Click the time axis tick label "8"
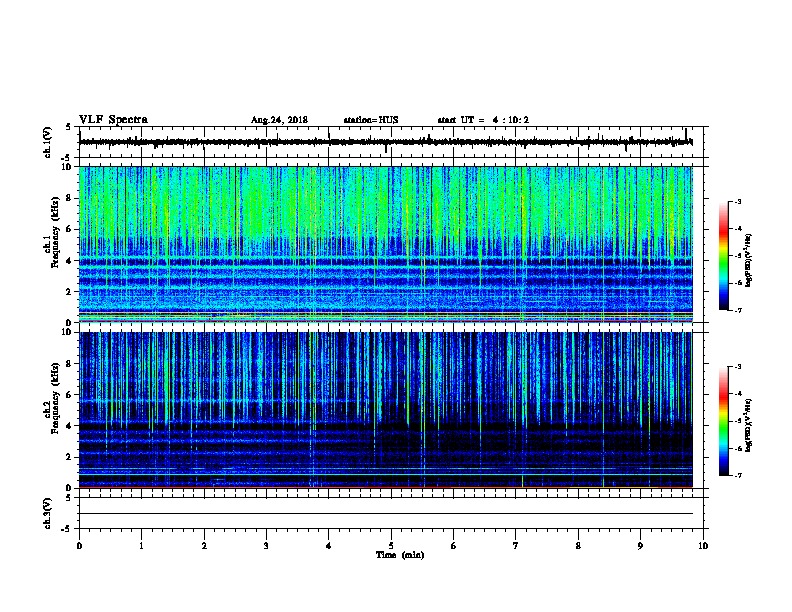 pyautogui.click(x=578, y=546)
